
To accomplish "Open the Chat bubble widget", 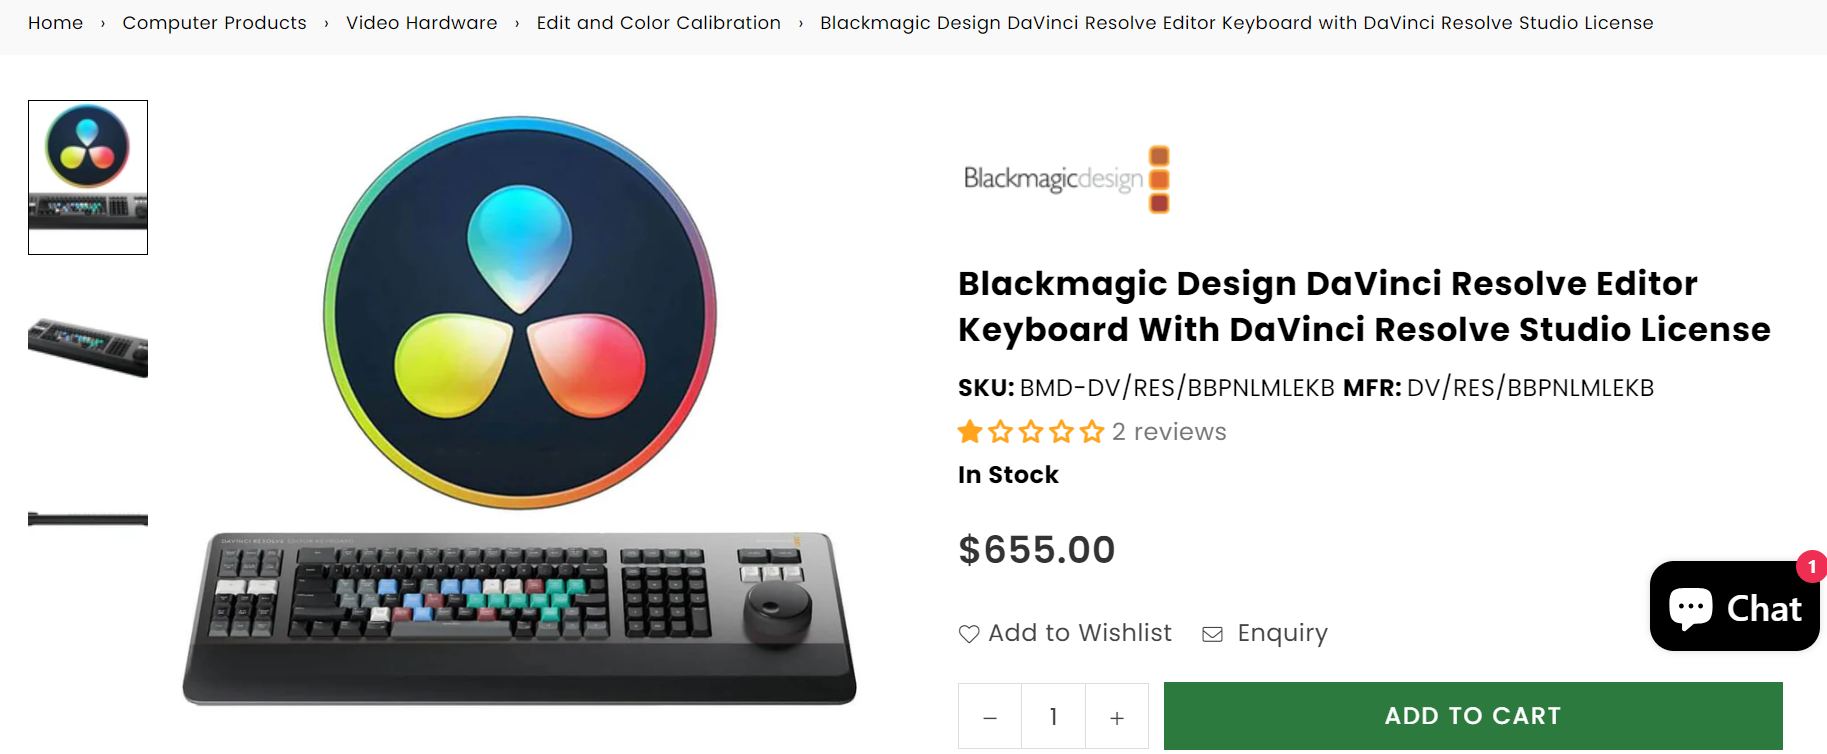I will point(1734,607).
